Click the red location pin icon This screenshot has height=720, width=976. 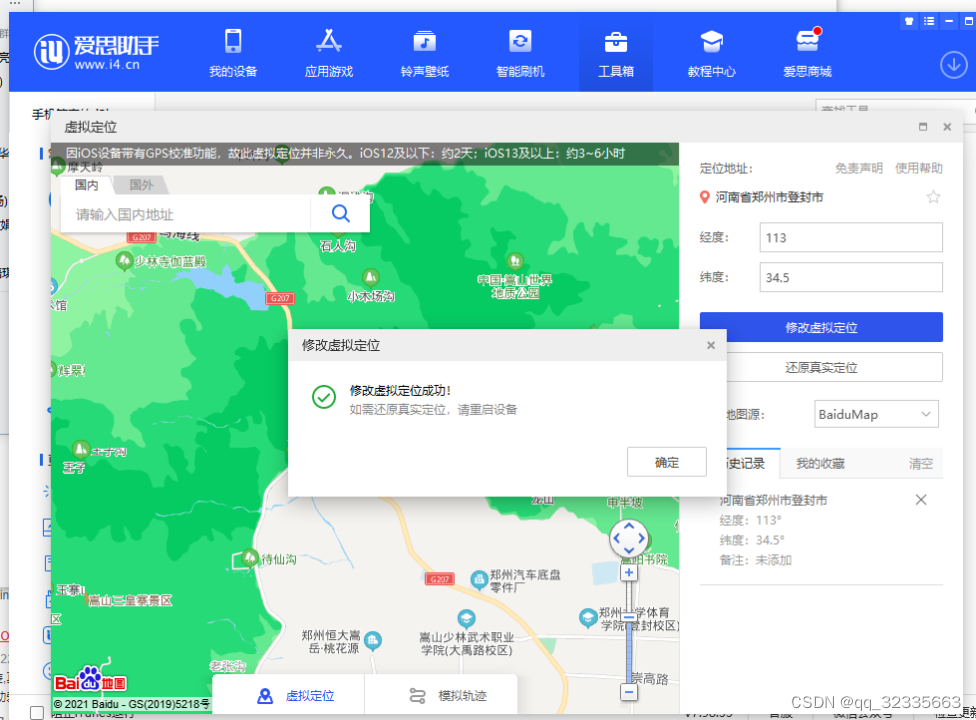(705, 197)
